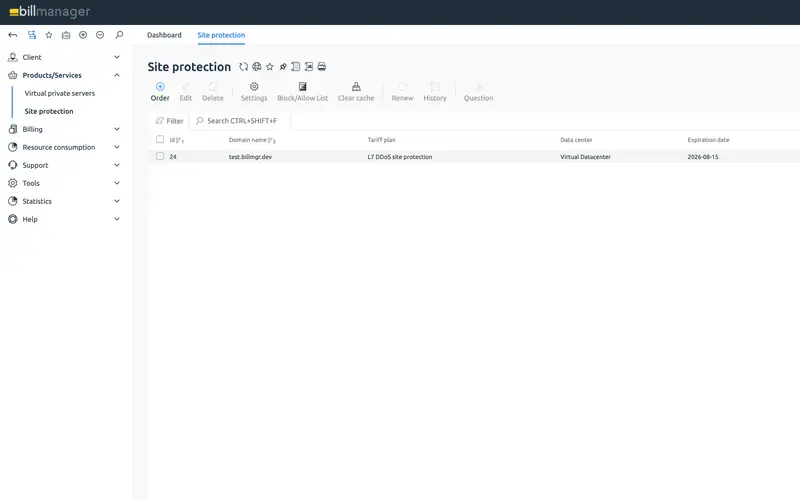Click the Virtual Datacenter cell

tap(585, 157)
